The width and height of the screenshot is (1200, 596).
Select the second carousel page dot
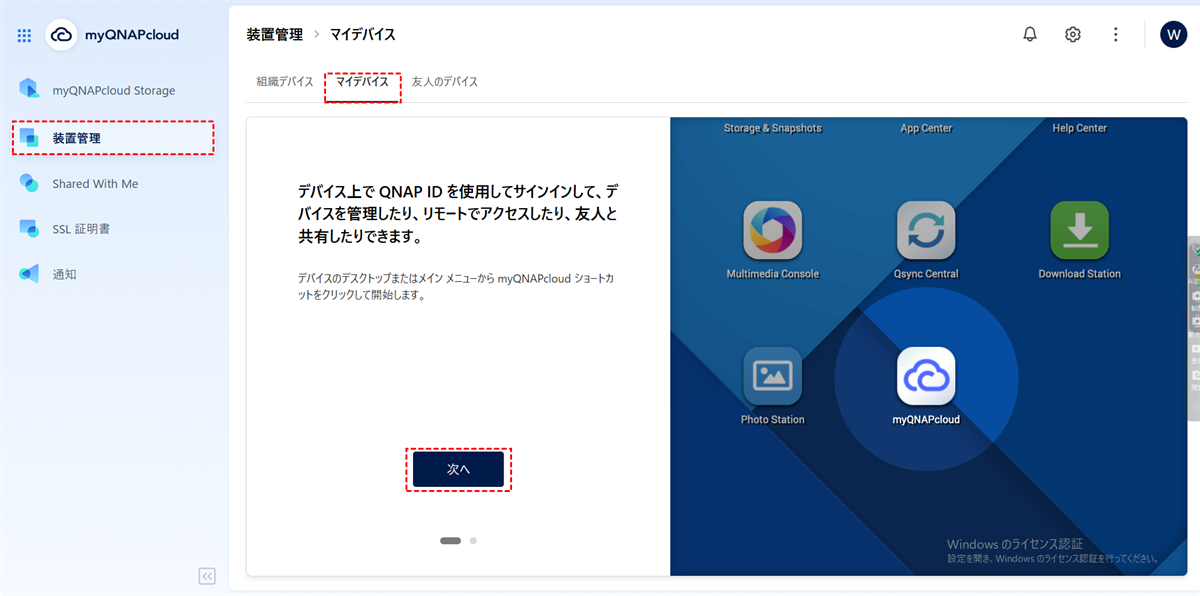473,540
